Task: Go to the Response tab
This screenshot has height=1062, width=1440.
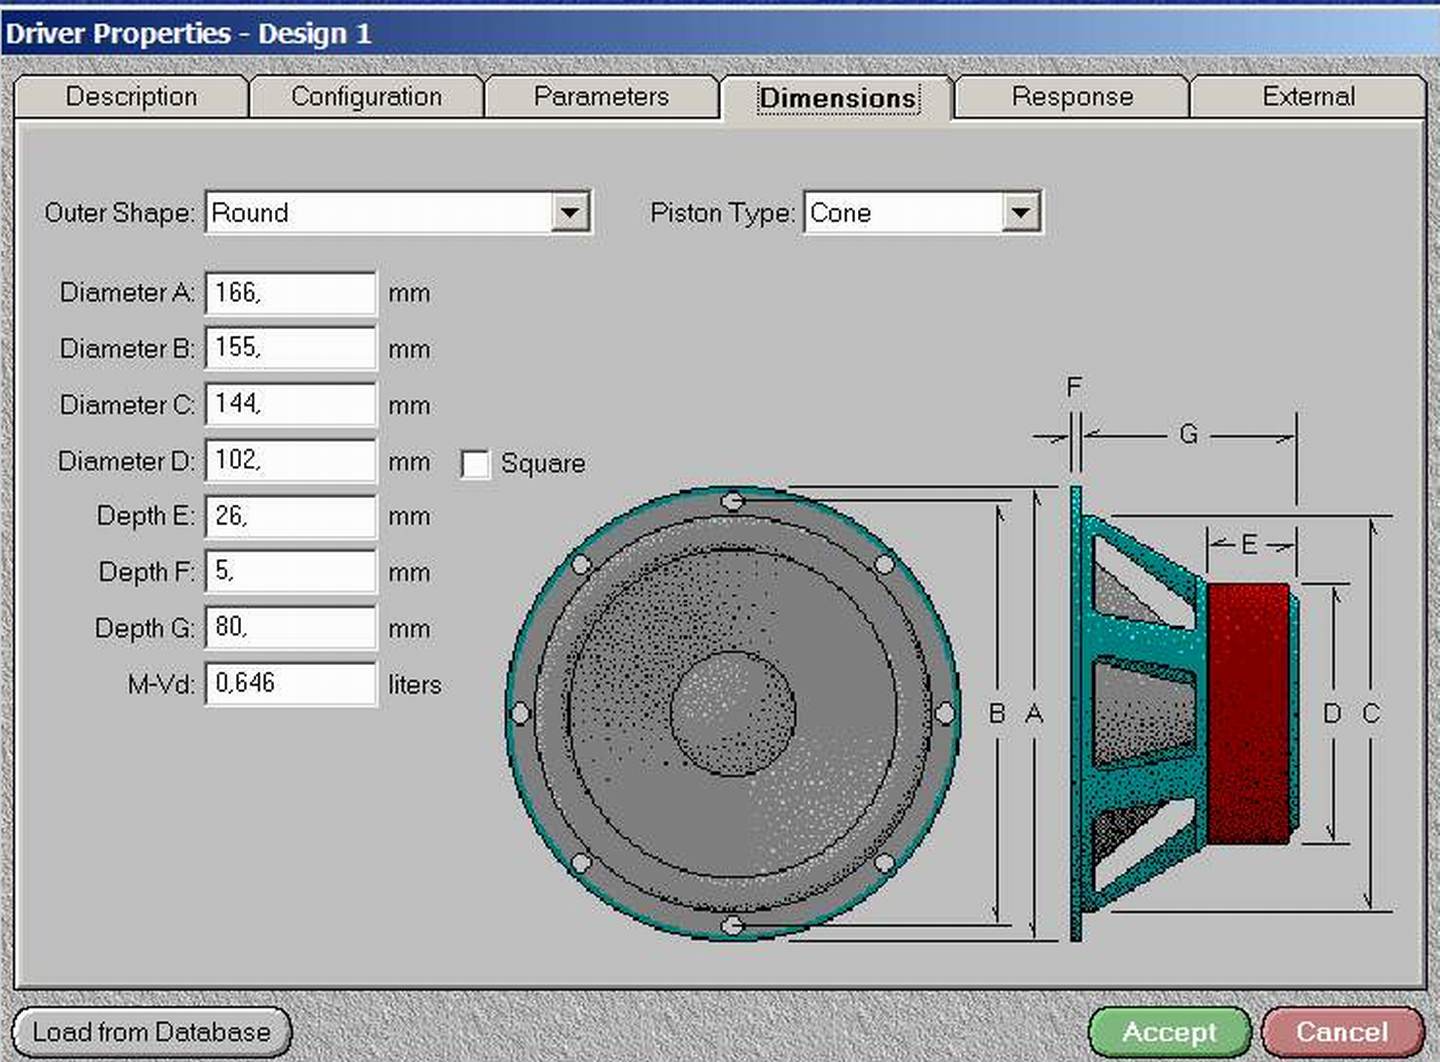Action: coord(1072,97)
